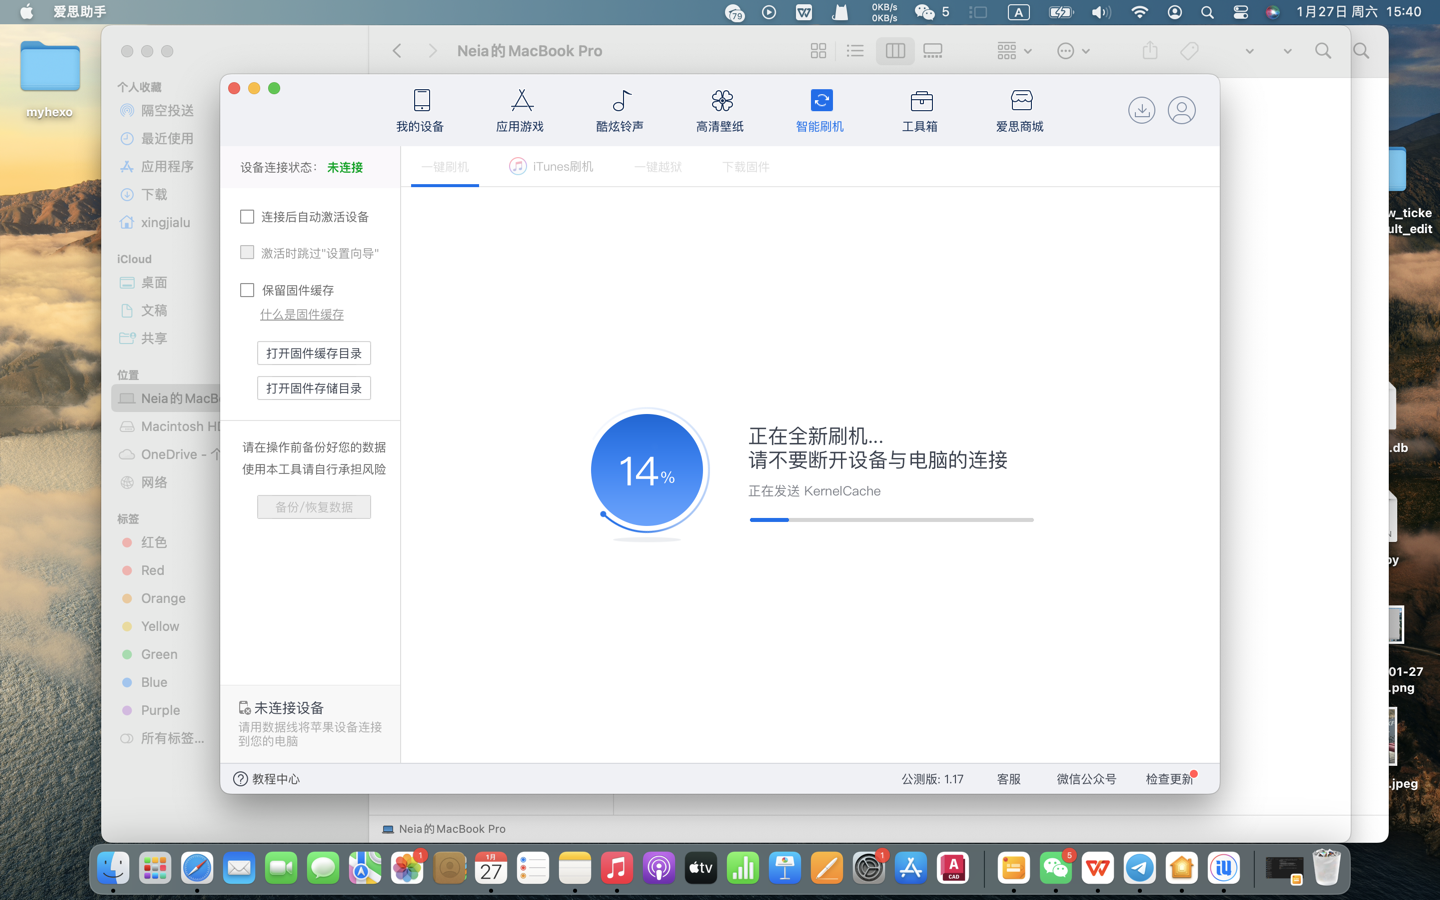Switch to 一键刷机 tab

tap(445, 167)
